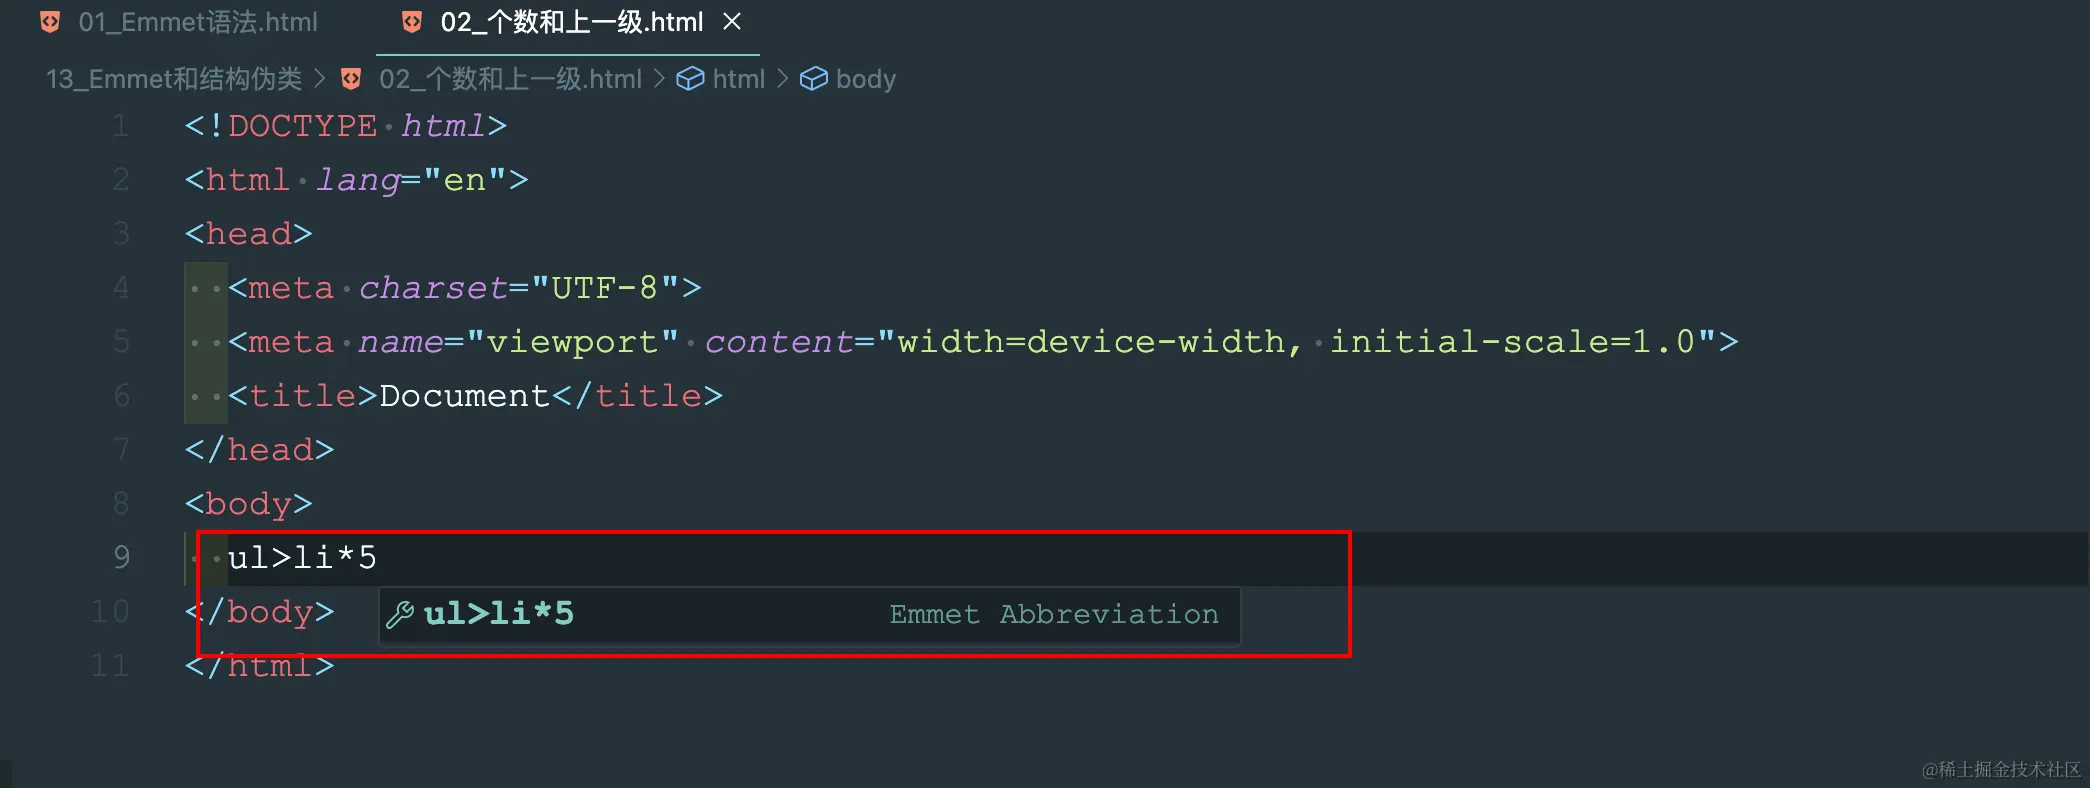Select the body breadcrumb symbol

(866, 79)
